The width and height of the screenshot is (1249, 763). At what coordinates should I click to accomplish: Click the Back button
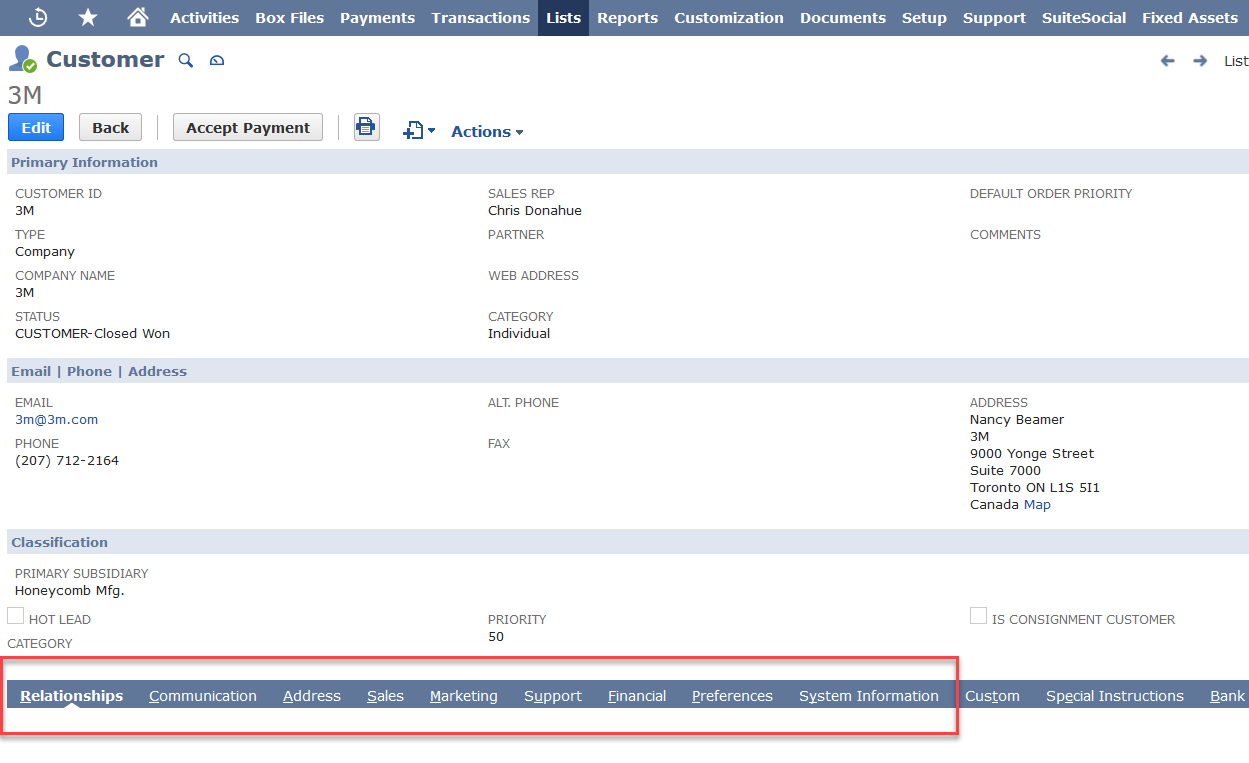[110, 127]
